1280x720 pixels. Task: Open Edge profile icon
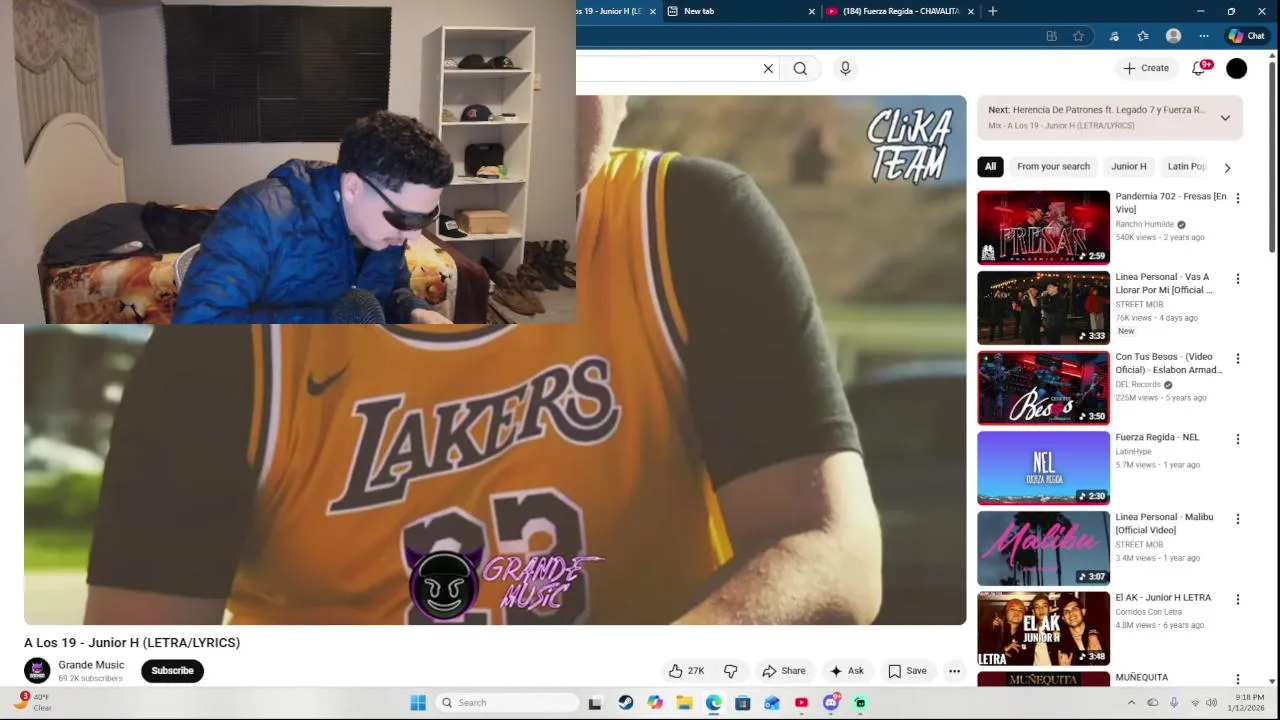[1173, 36]
